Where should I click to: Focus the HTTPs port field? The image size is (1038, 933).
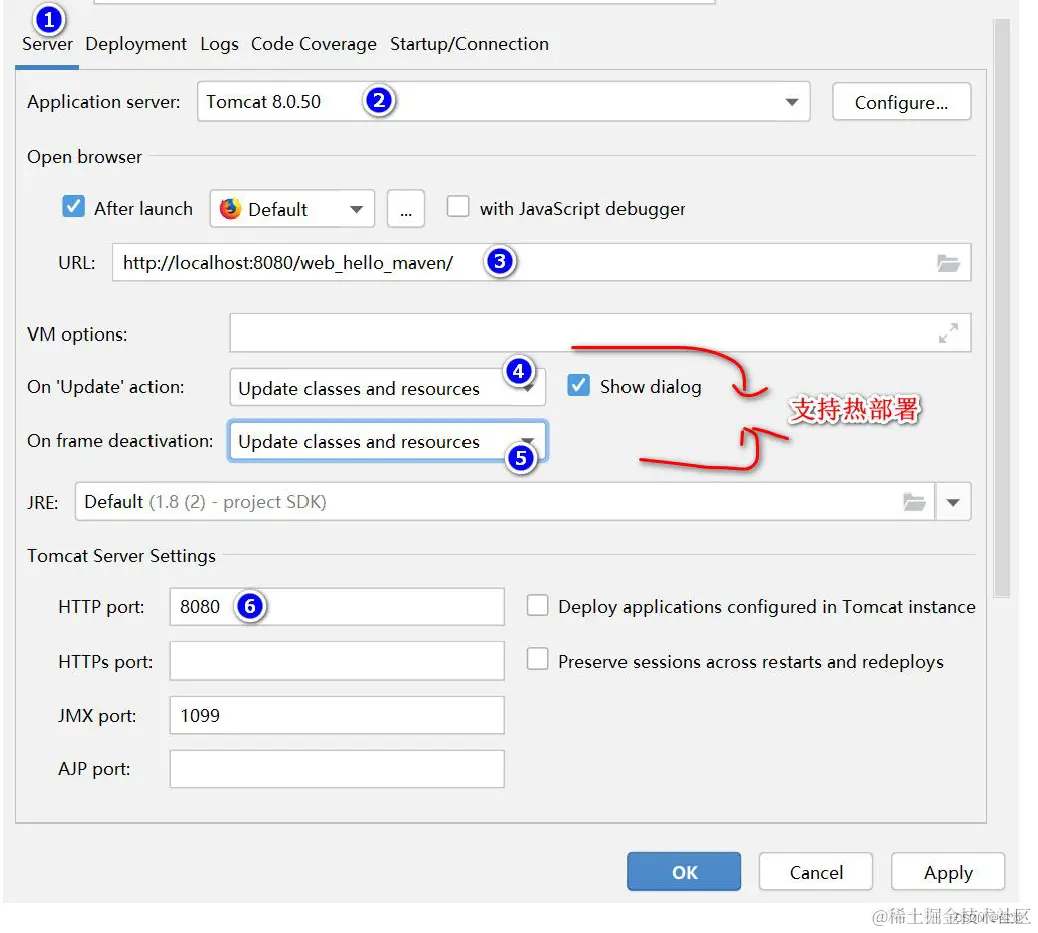[337, 661]
